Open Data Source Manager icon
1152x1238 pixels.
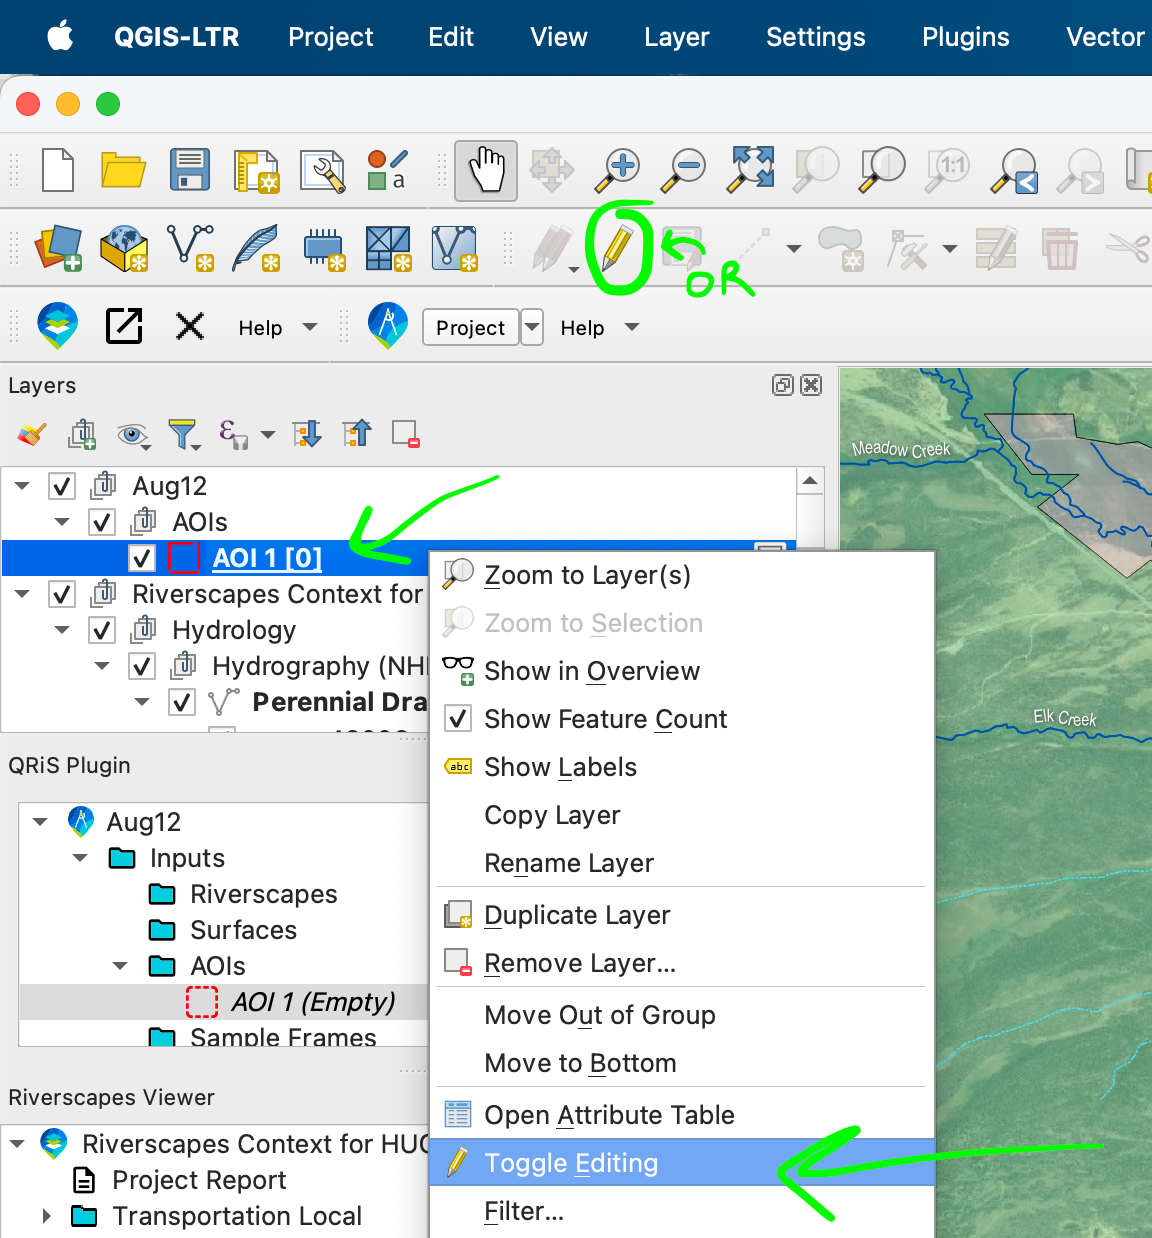click(x=59, y=248)
